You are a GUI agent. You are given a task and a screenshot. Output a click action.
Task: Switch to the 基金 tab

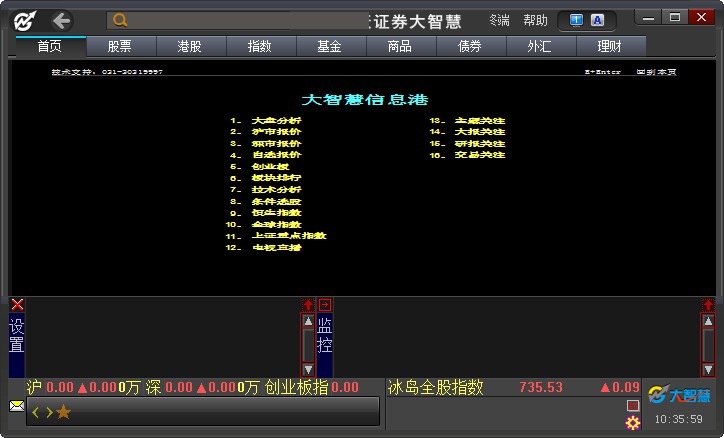click(330, 46)
